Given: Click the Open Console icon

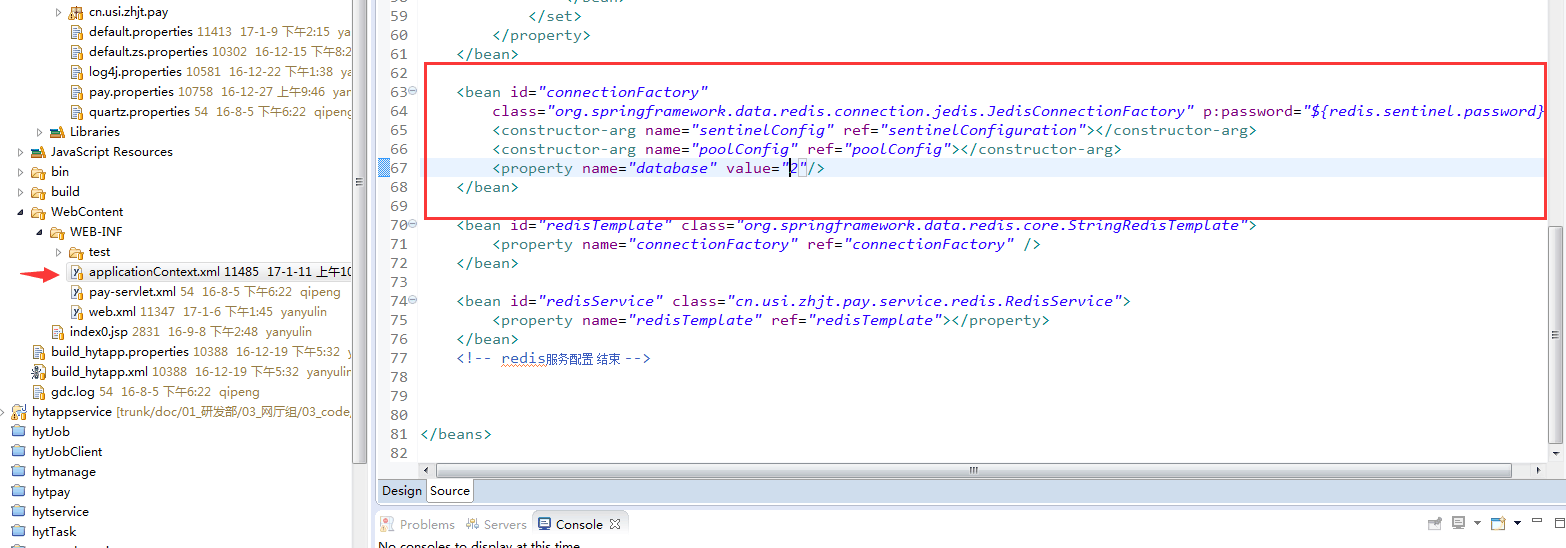Looking at the screenshot, I should pos(1498,523).
